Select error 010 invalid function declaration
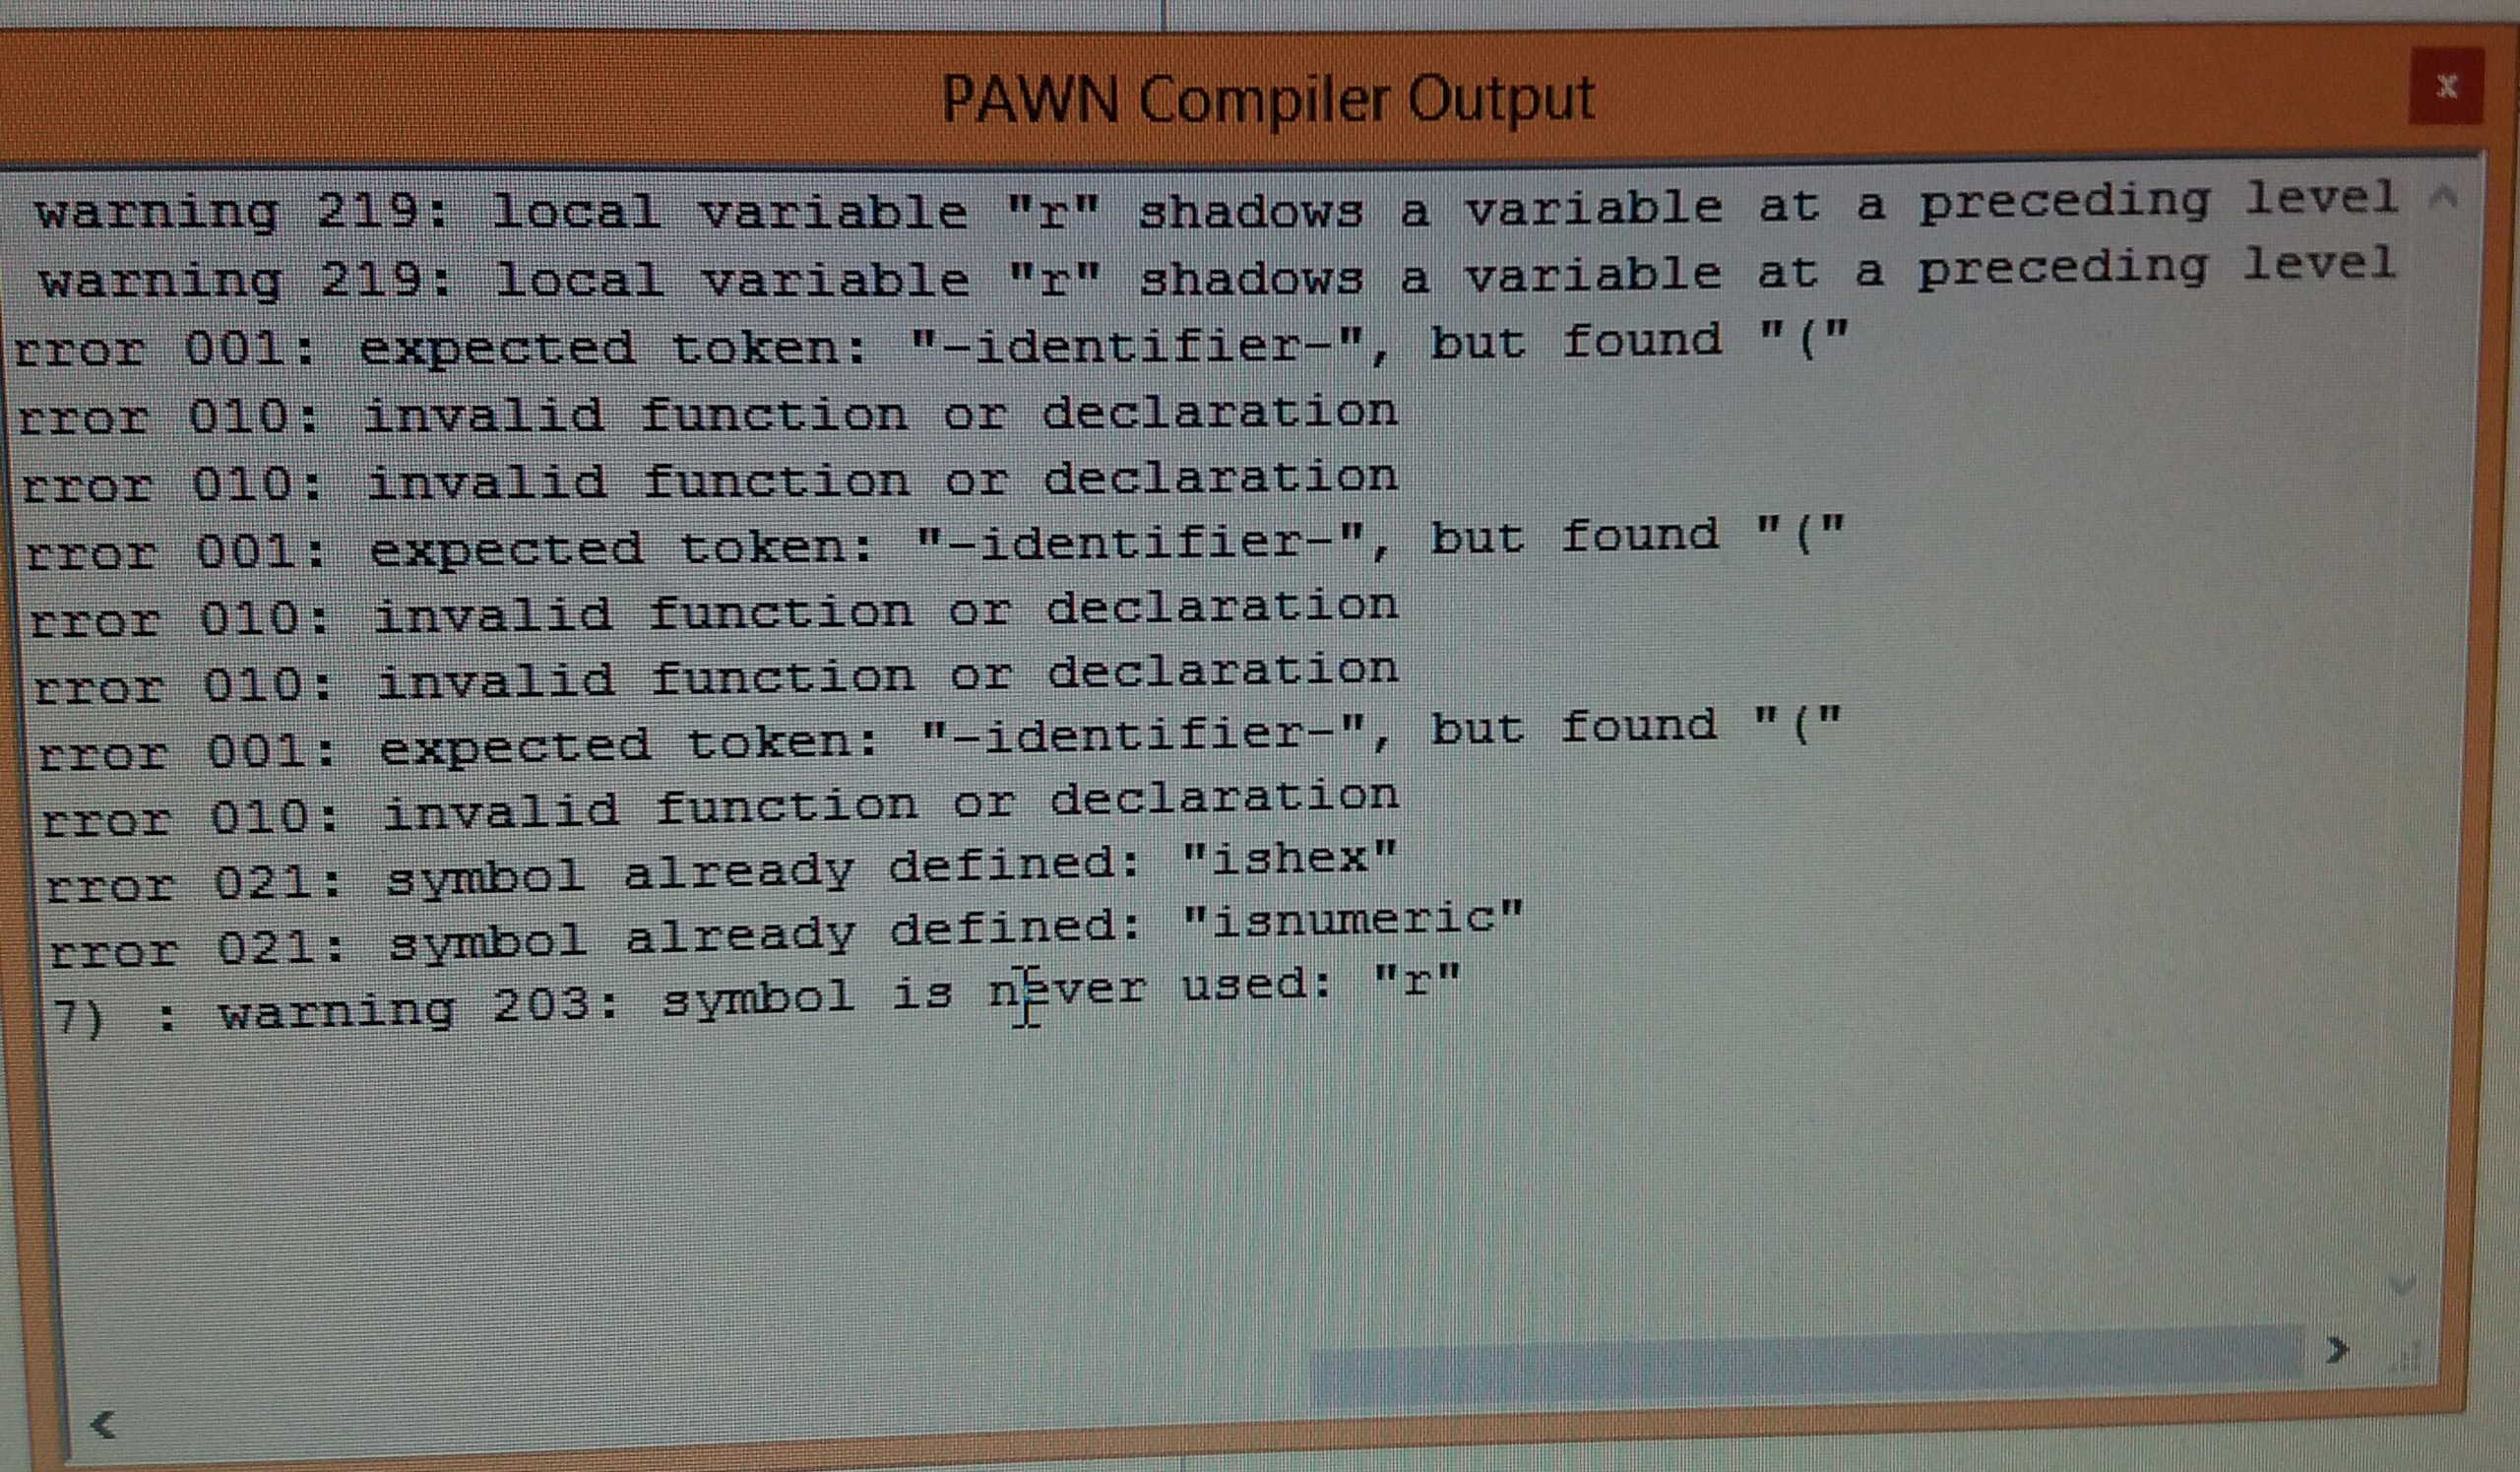Screen dimensions: 2520x1472 [x=701, y=425]
